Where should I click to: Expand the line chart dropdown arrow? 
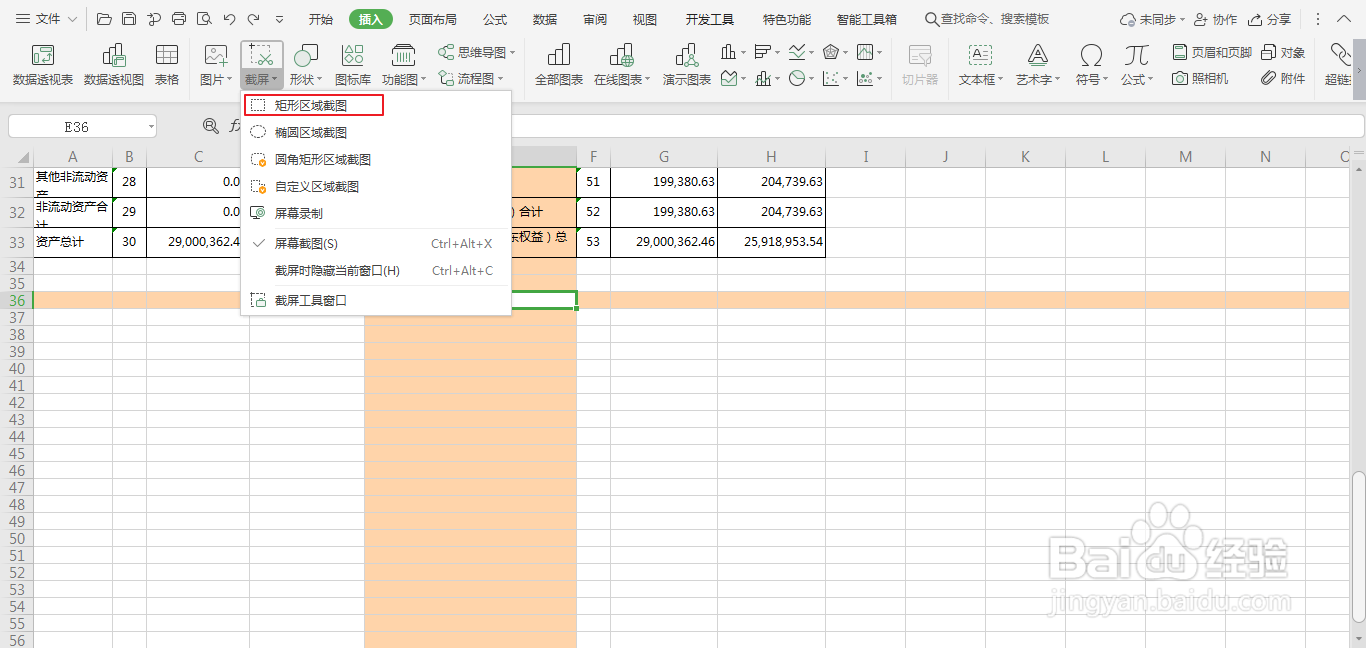(812, 52)
